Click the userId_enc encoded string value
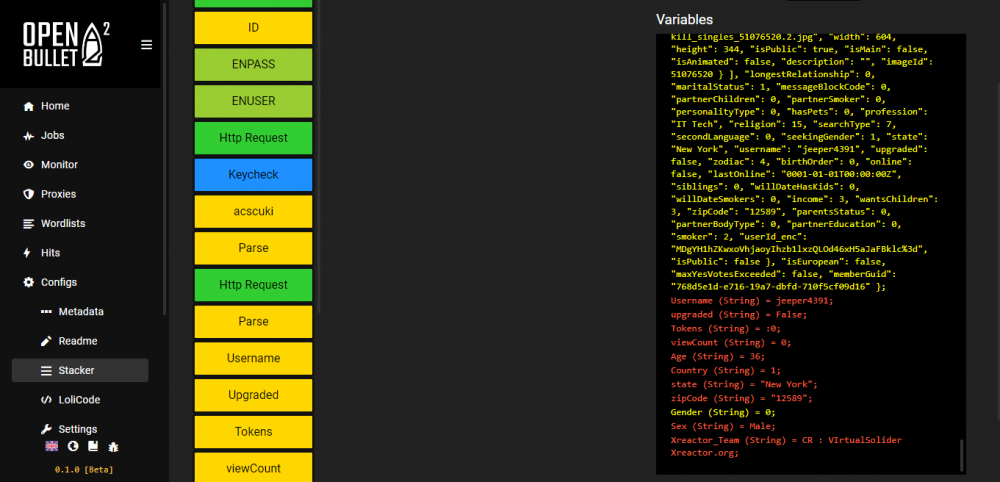This screenshot has height=482, width=1000. coord(799,249)
